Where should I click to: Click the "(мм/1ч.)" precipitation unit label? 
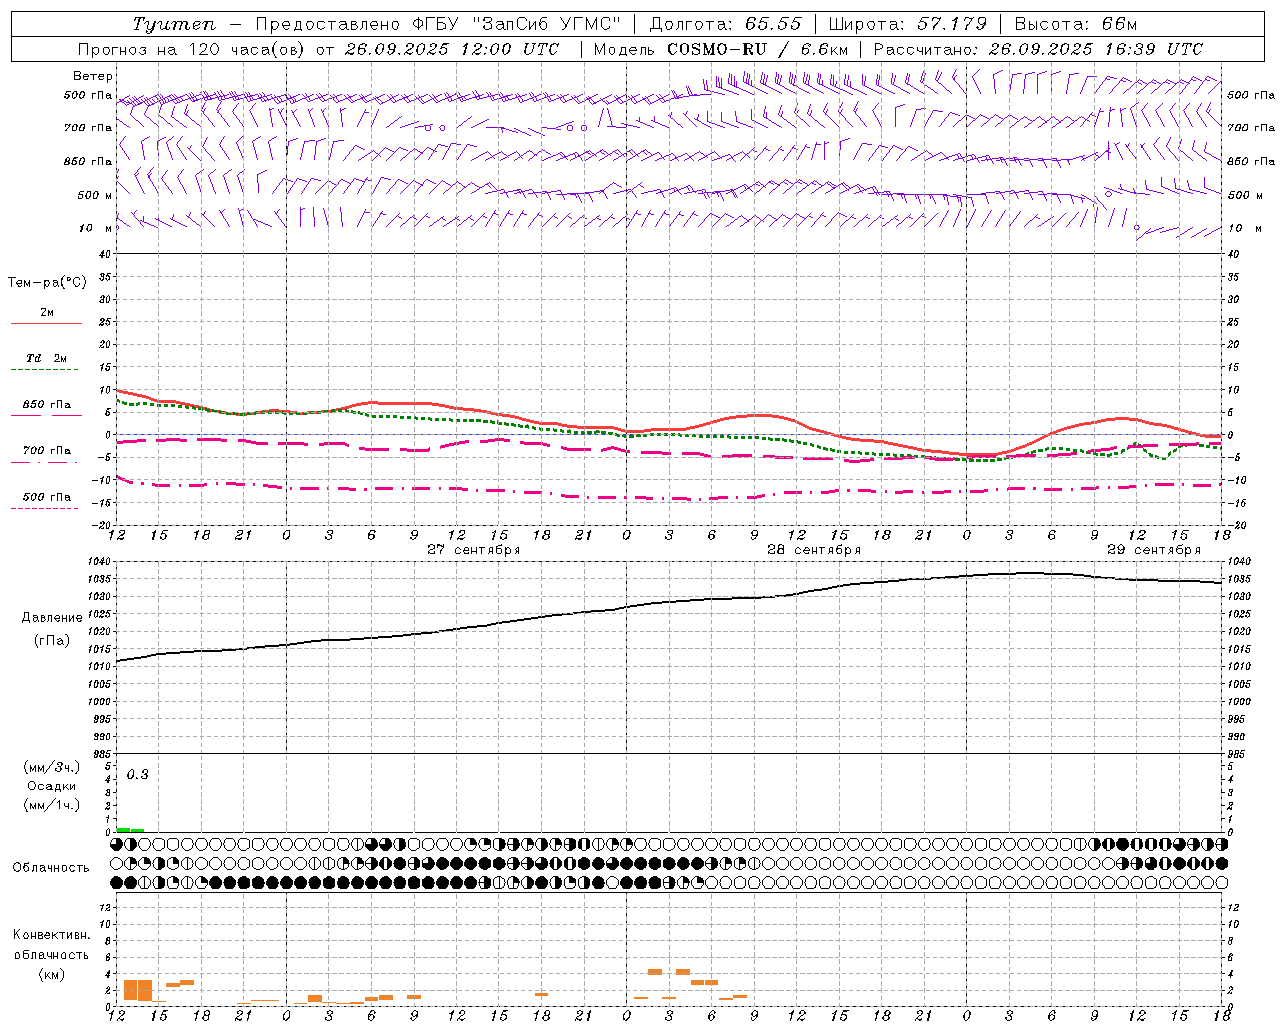[x=52, y=805]
